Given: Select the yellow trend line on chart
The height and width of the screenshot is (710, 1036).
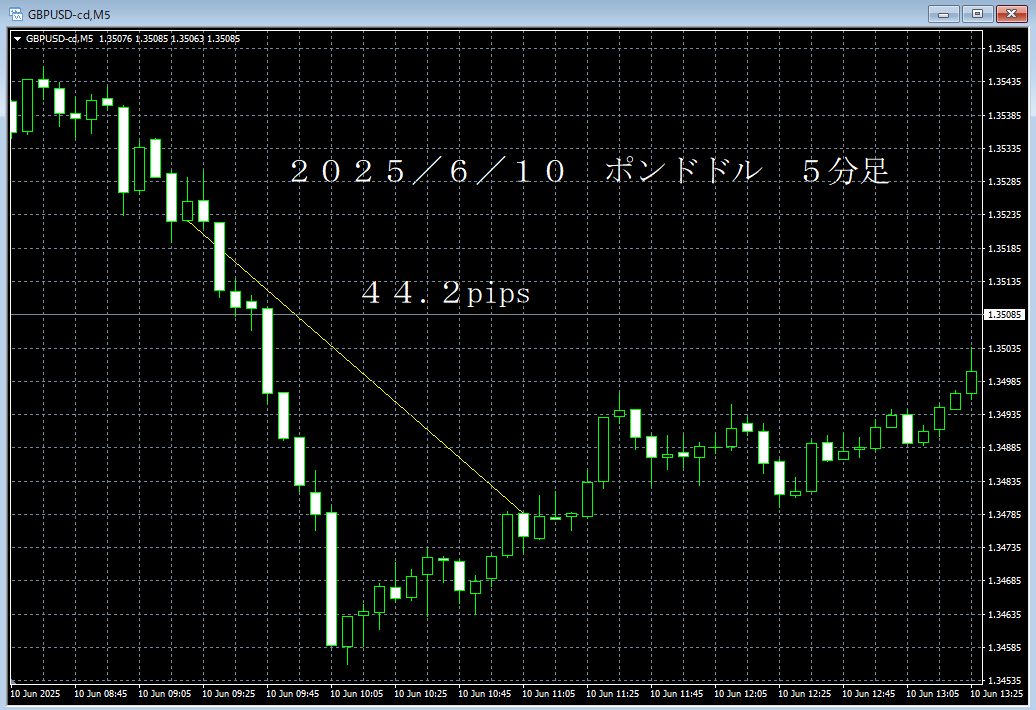Looking at the screenshot, I should (355, 367).
